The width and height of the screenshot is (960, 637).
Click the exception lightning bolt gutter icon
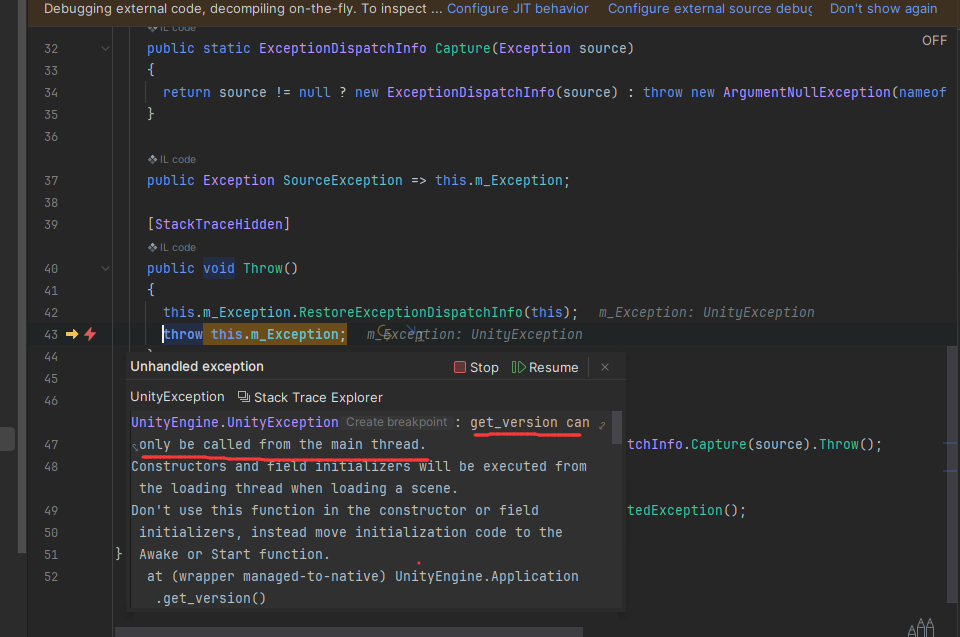point(90,334)
